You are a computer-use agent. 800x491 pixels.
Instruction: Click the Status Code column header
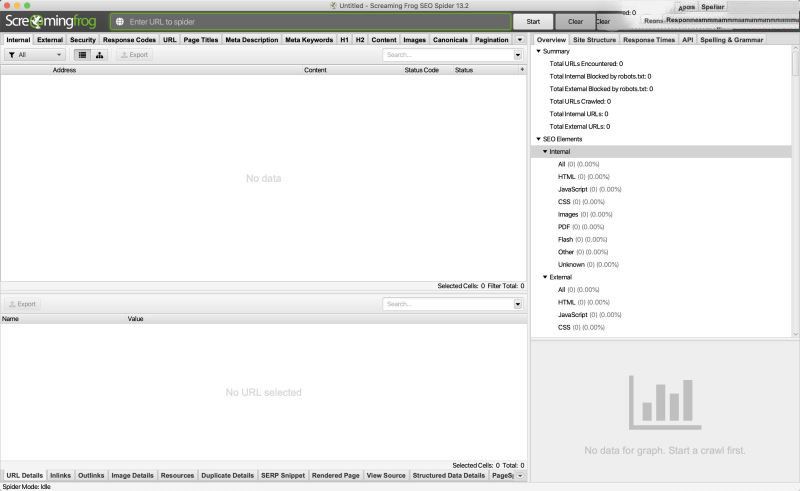[421, 70]
